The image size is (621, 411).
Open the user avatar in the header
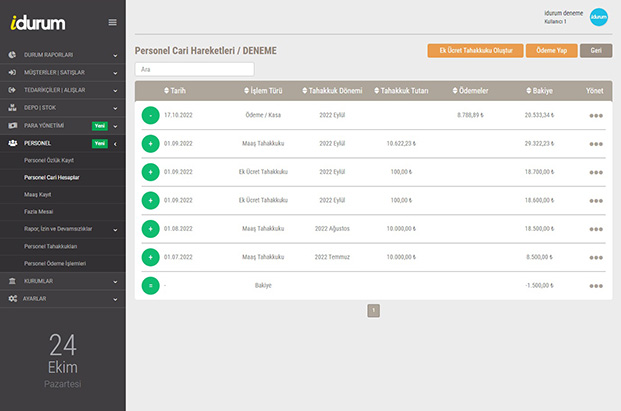coord(598,17)
